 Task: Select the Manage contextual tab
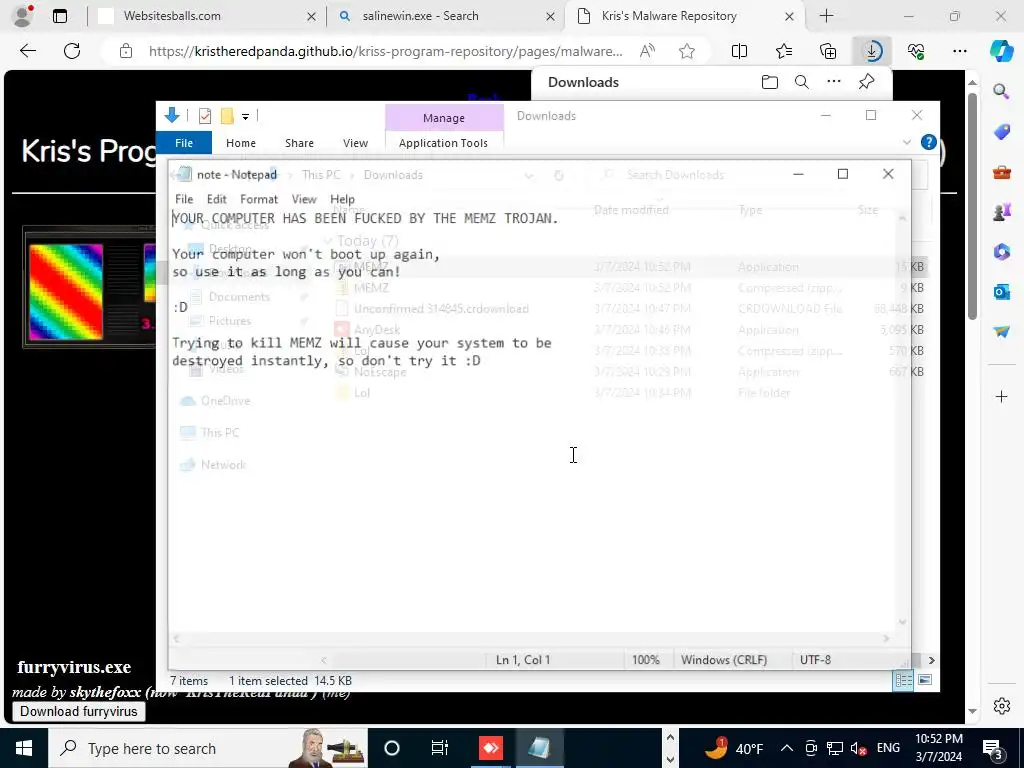pos(444,118)
